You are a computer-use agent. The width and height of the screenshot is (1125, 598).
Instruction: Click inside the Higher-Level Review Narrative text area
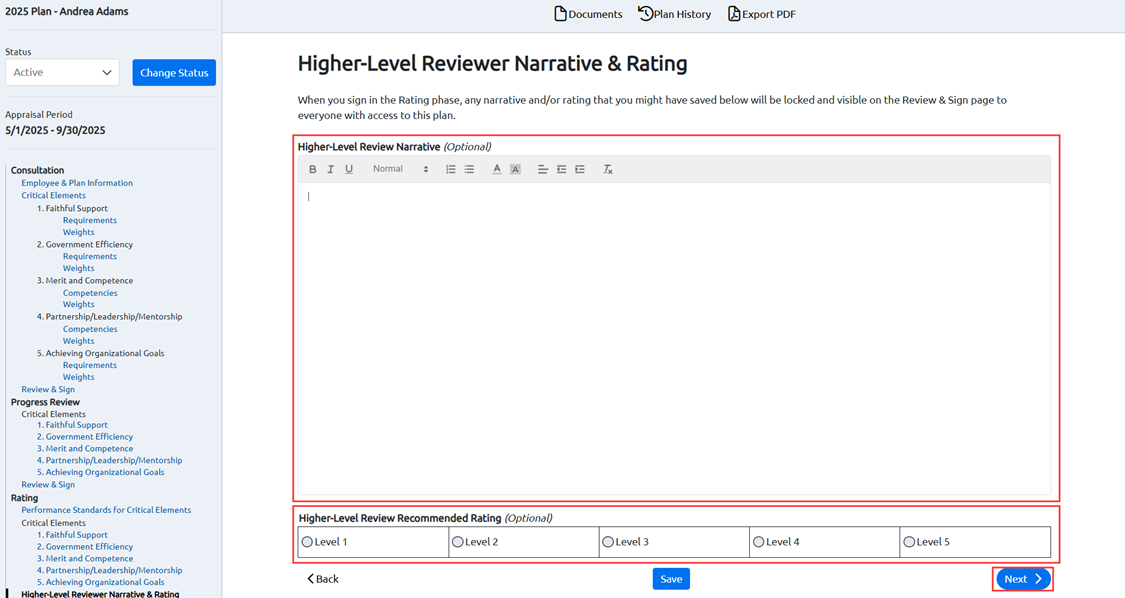click(674, 337)
